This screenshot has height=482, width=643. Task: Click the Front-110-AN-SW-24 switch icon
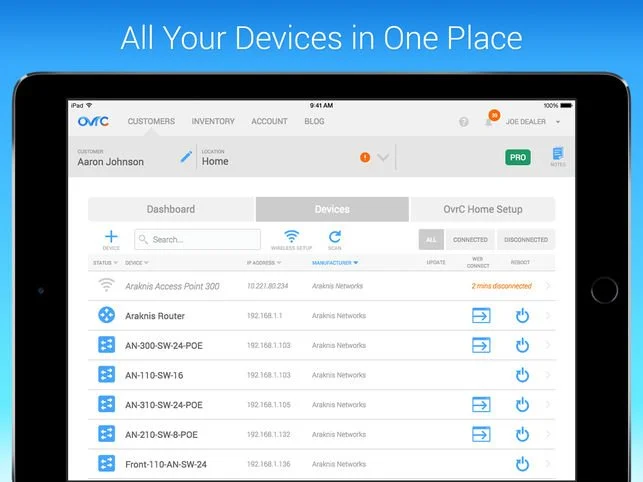[x=107, y=464]
